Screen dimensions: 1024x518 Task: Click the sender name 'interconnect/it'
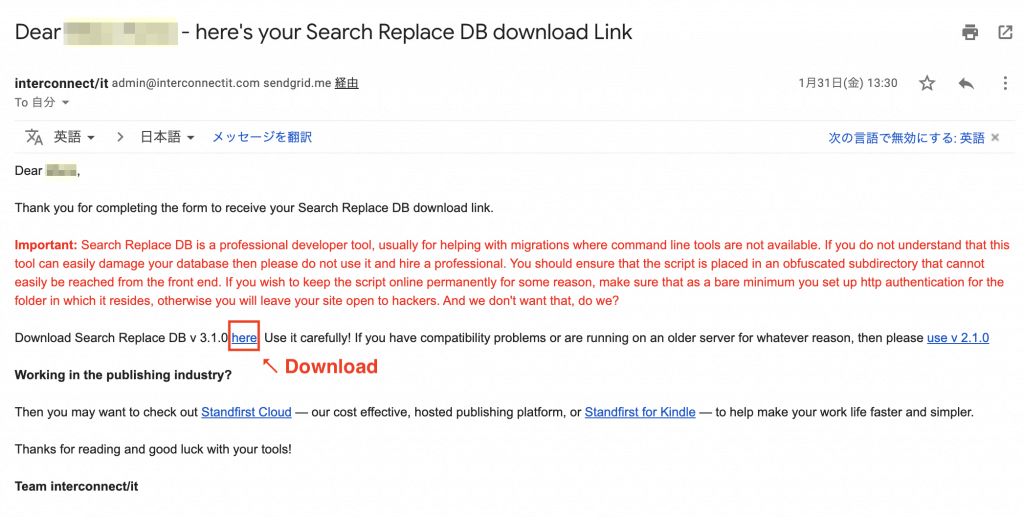61,83
